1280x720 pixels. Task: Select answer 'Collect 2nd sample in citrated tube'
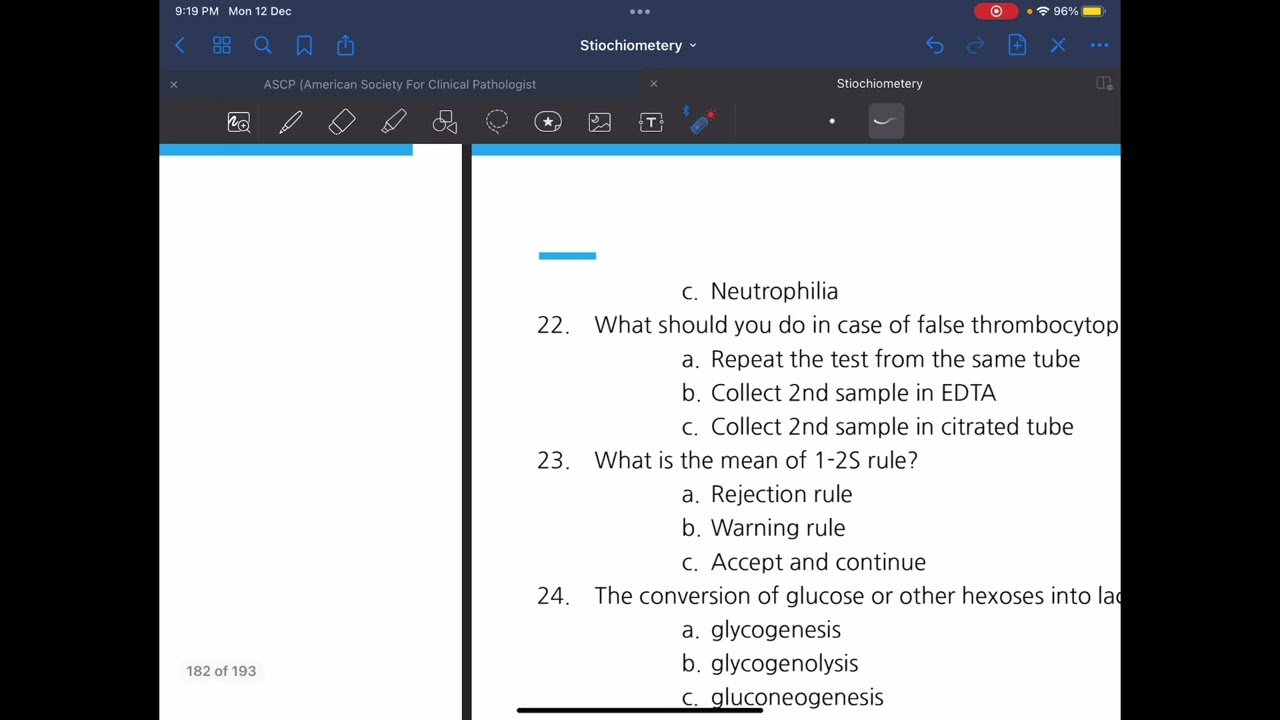892,427
